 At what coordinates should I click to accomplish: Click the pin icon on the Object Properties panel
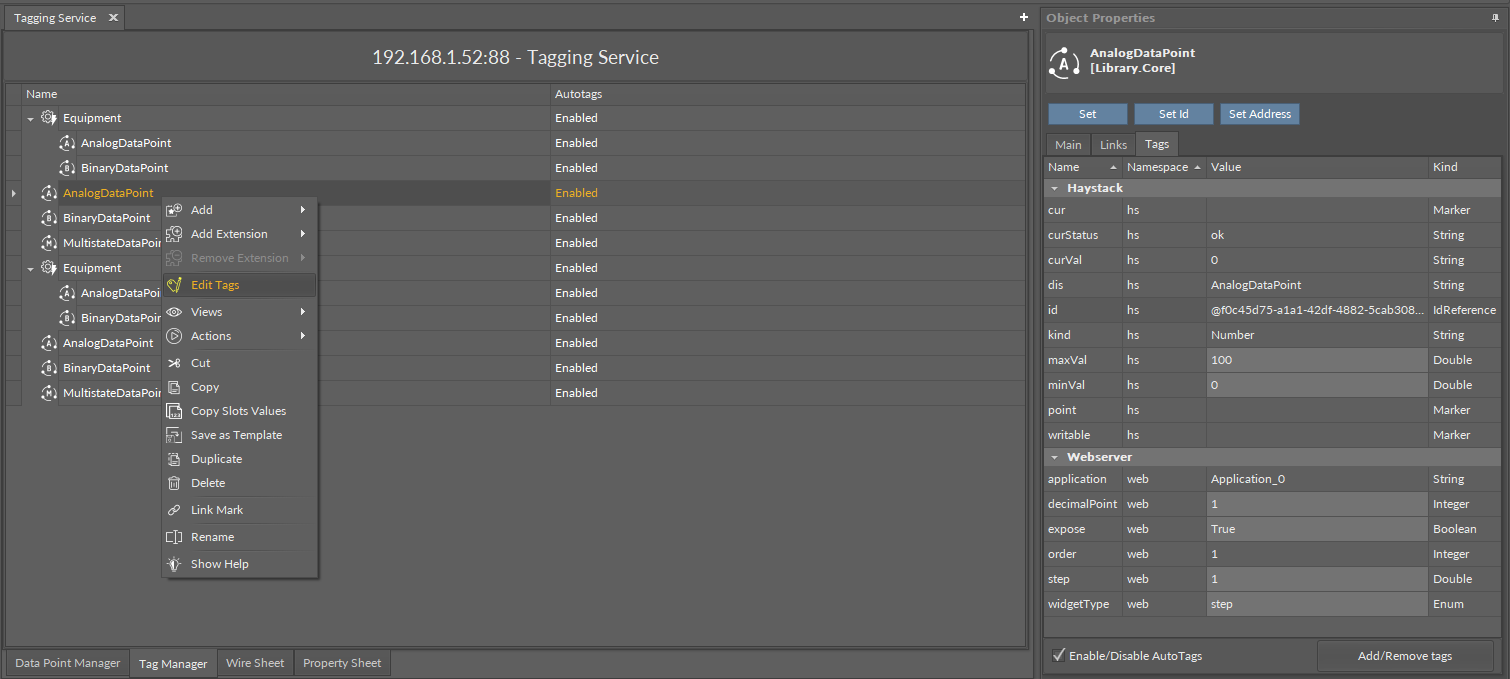1494,17
